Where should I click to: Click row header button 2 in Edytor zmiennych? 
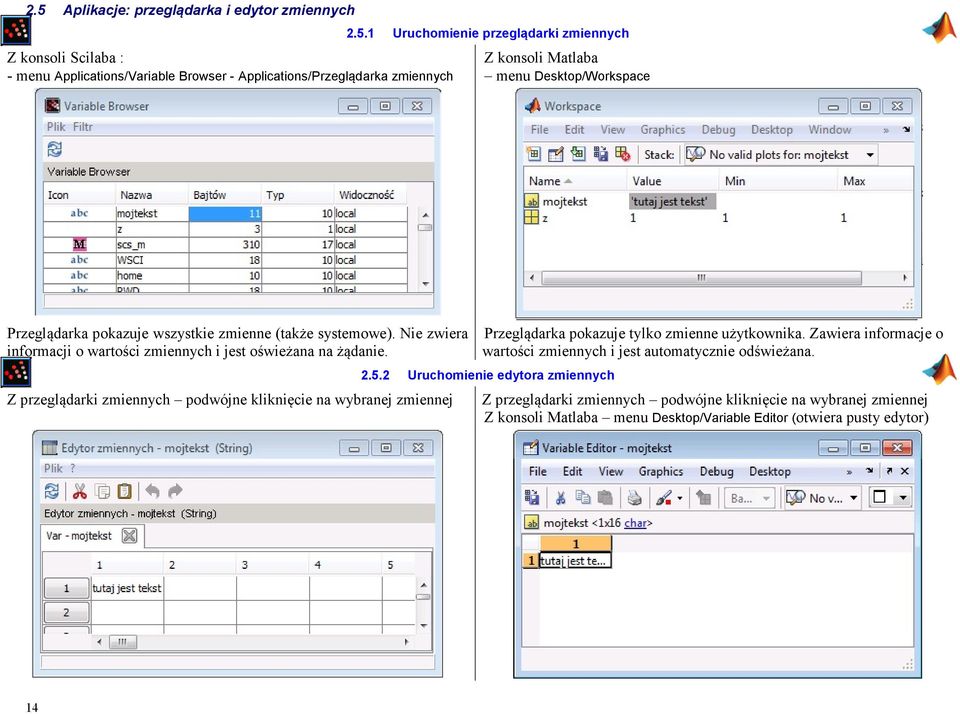tap(67, 612)
